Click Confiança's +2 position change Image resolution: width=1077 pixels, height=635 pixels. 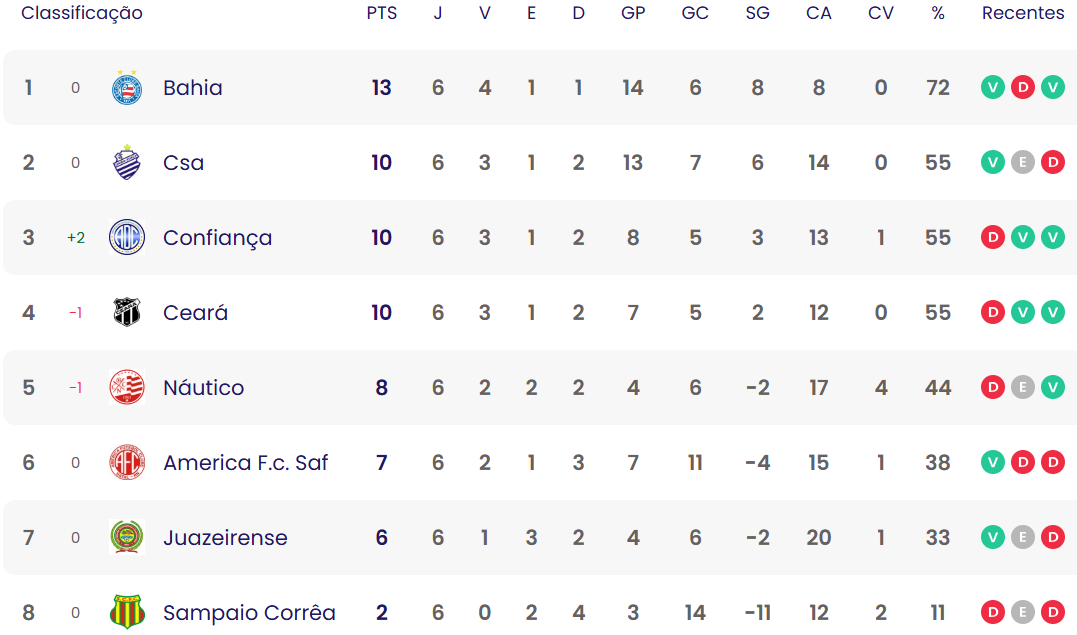76,238
